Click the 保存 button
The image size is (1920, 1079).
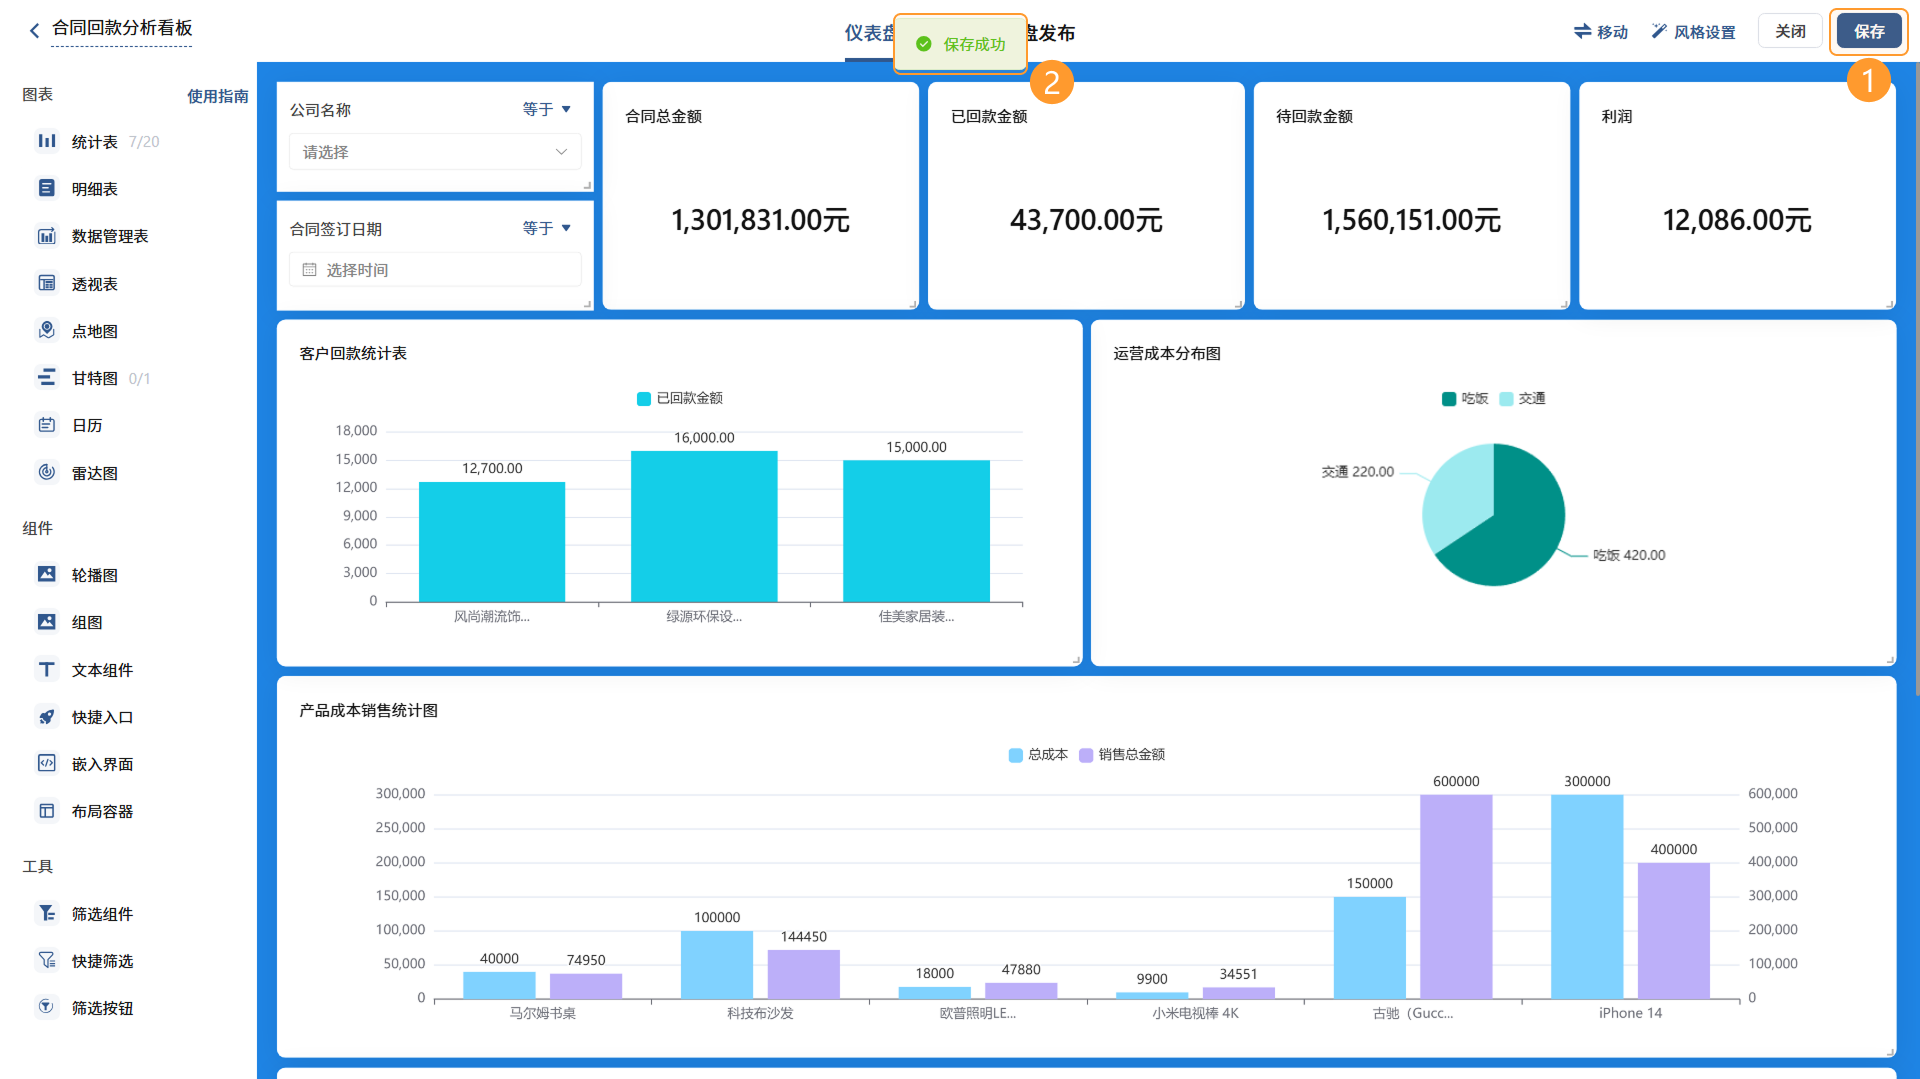pyautogui.click(x=1869, y=31)
